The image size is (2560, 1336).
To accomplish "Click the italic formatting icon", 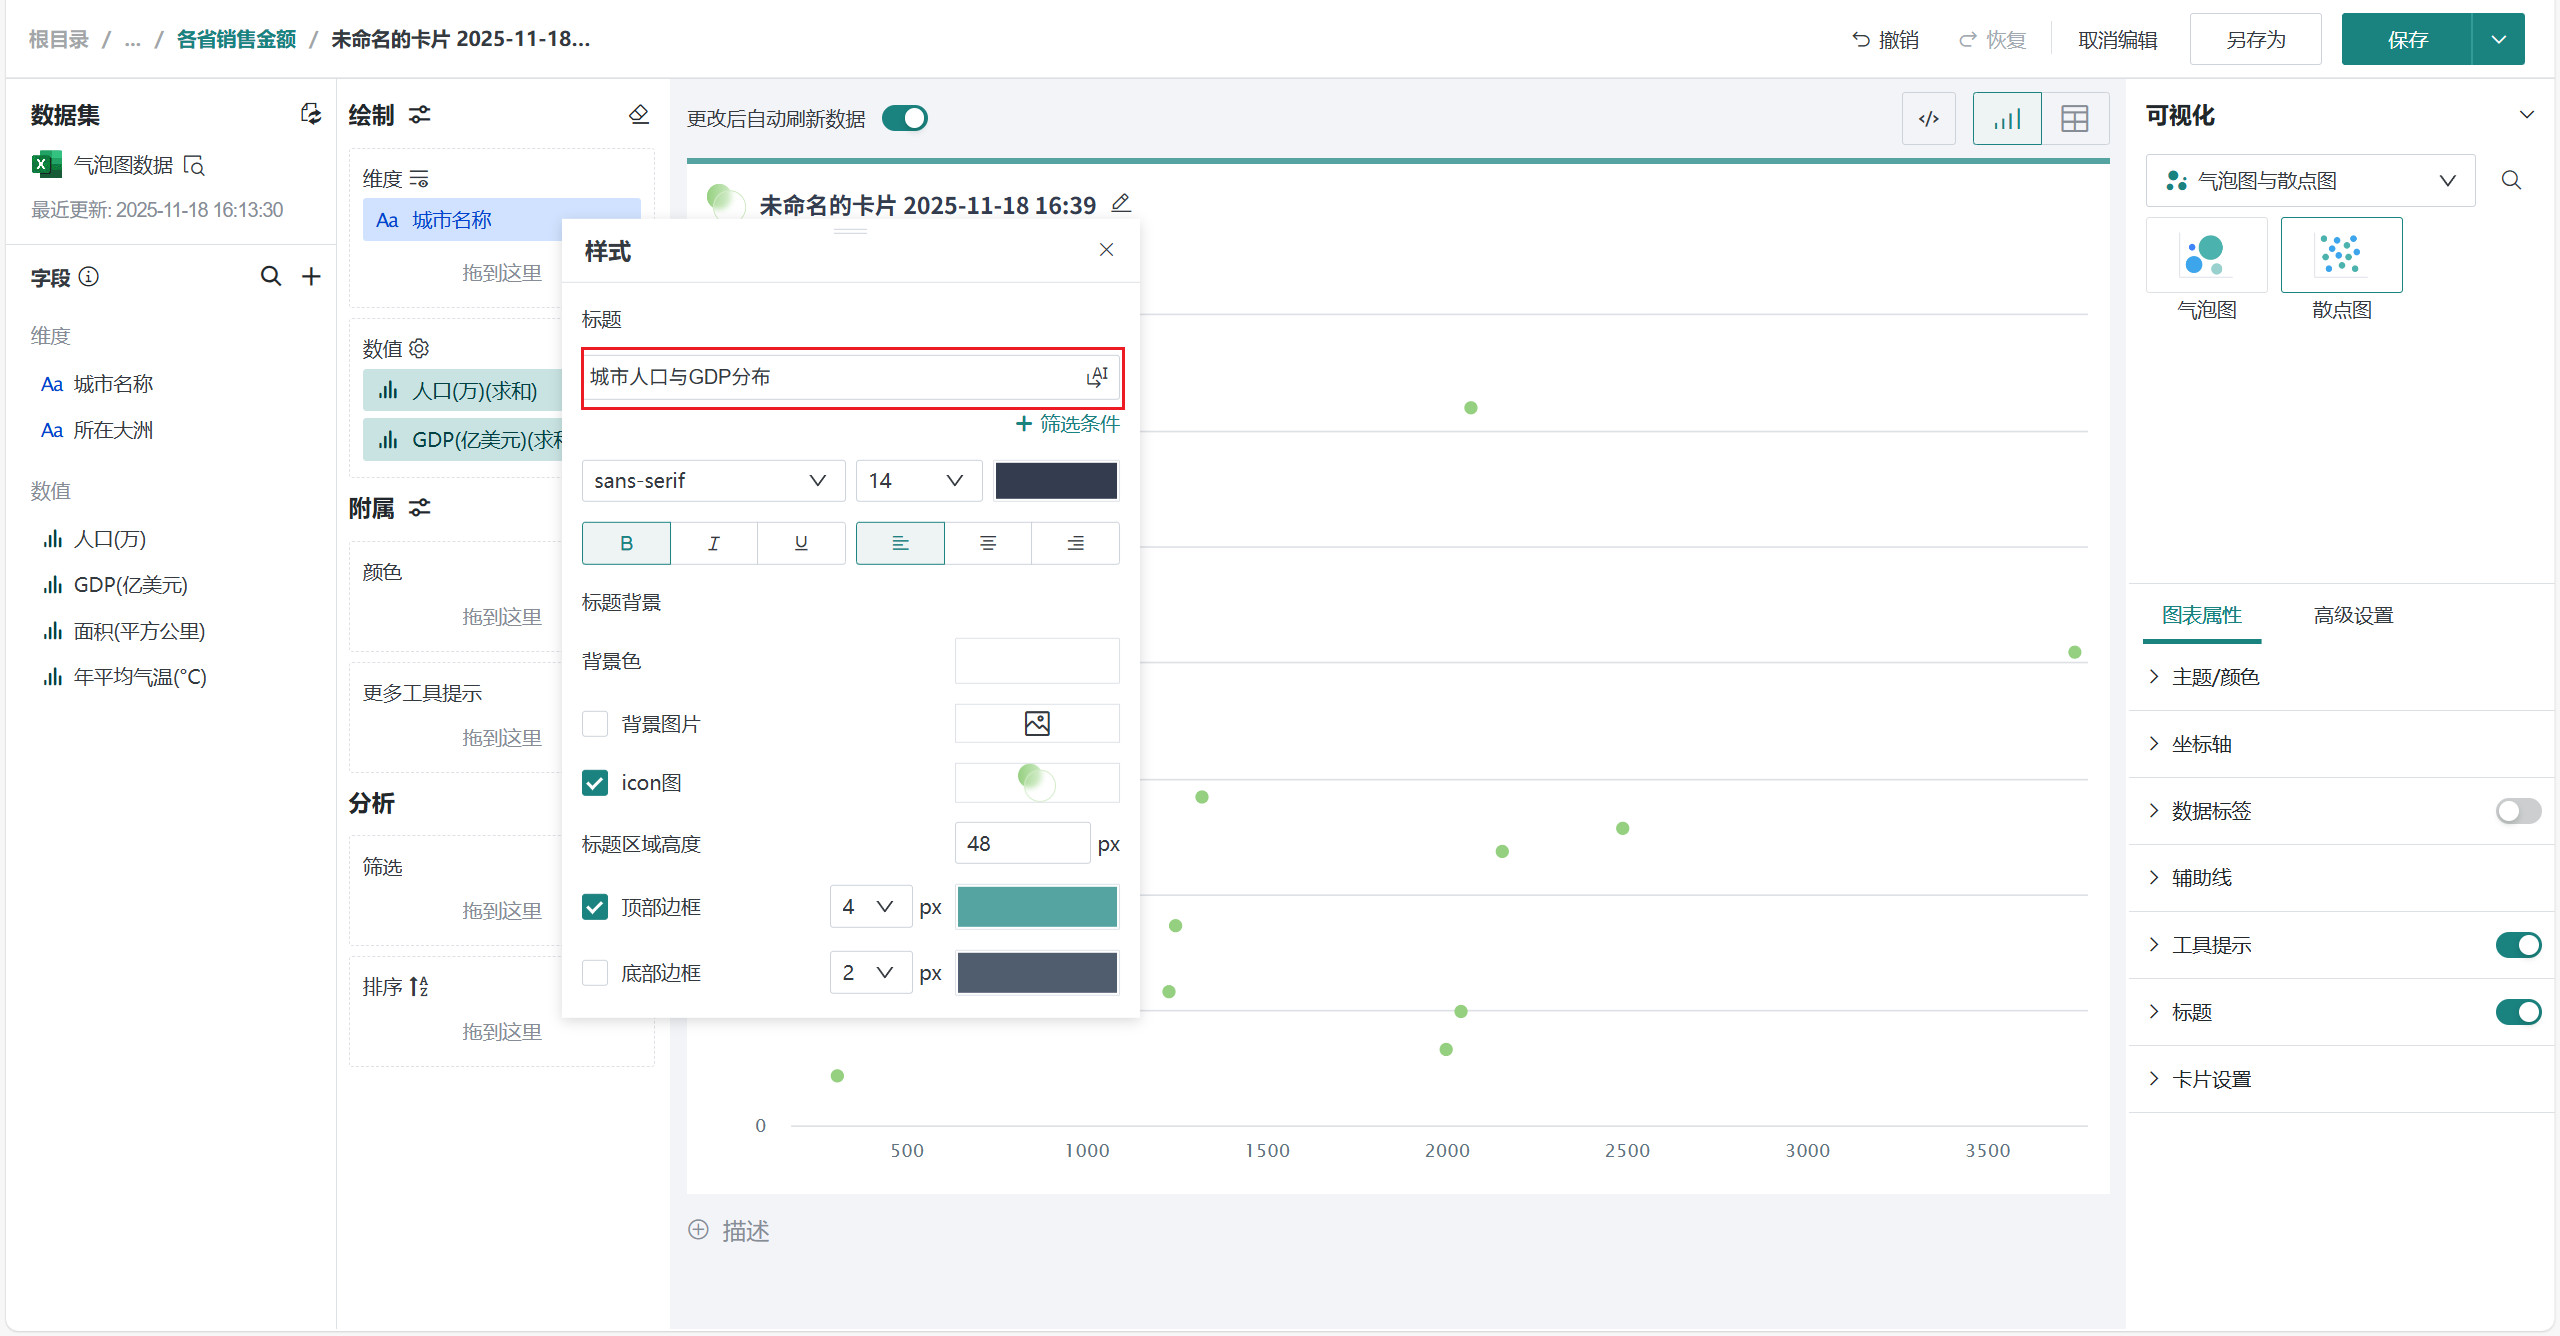I will coord(713,543).
